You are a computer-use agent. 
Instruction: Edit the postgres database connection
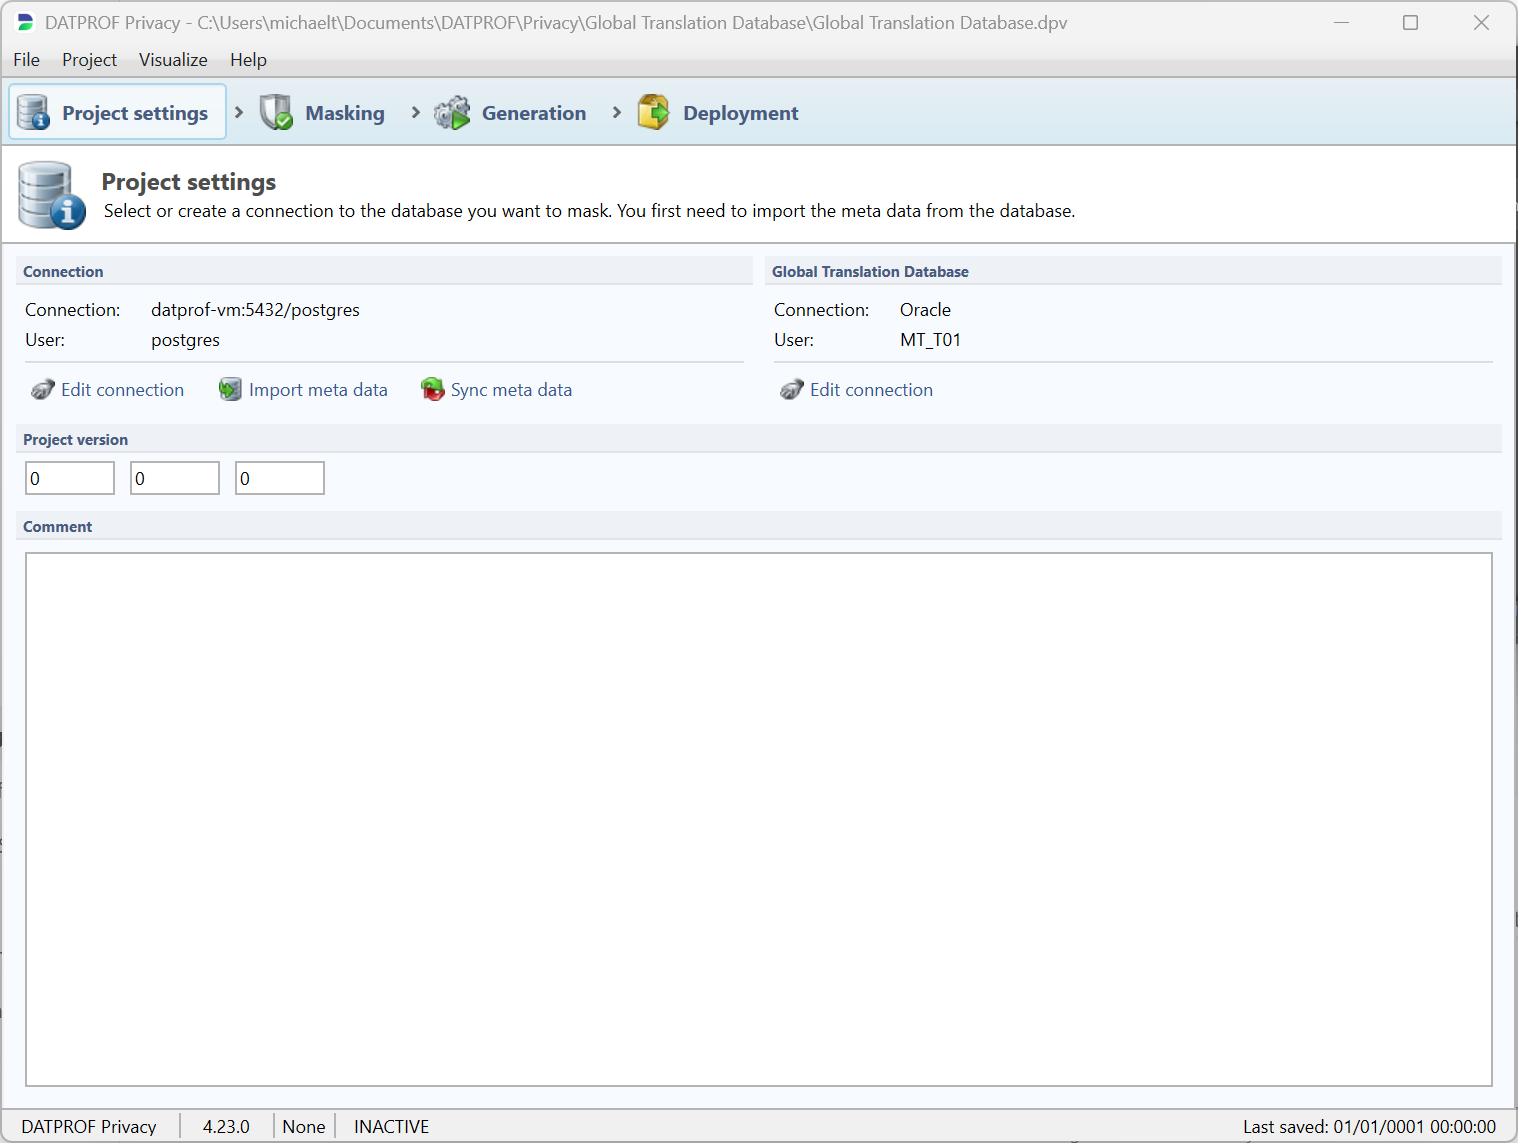tap(107, 390)
